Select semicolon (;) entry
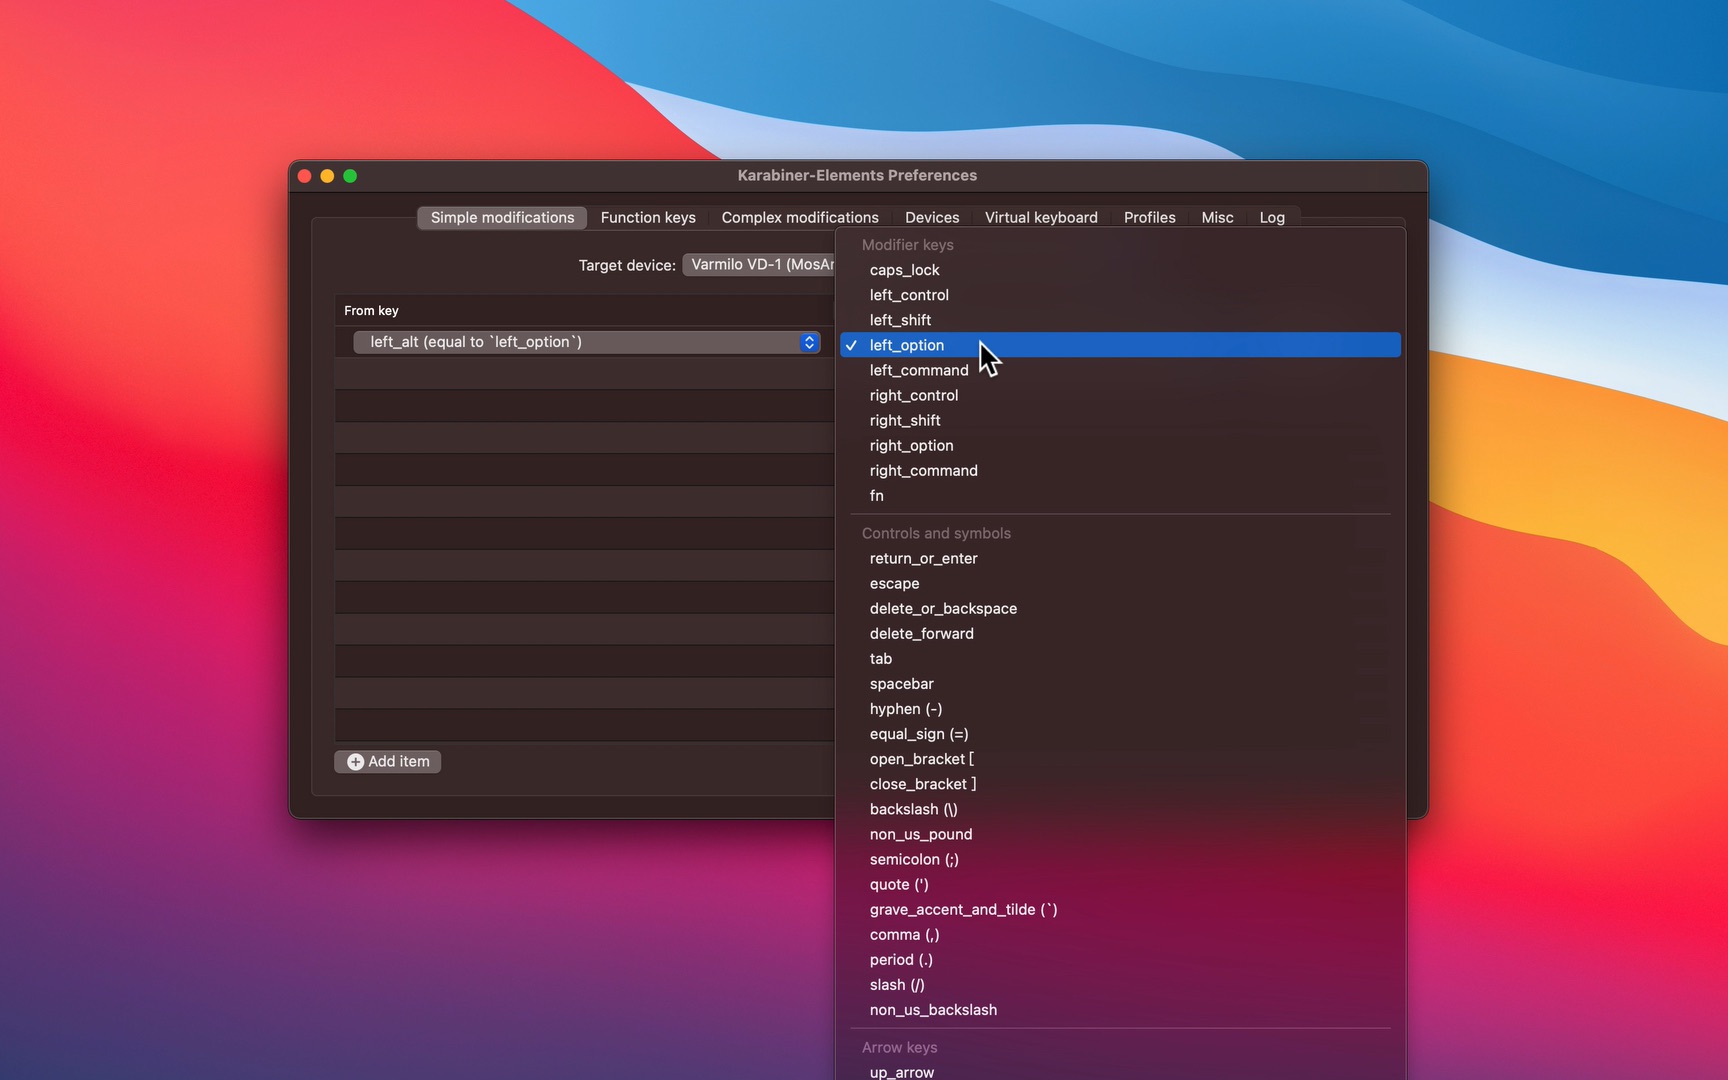 1120,858
